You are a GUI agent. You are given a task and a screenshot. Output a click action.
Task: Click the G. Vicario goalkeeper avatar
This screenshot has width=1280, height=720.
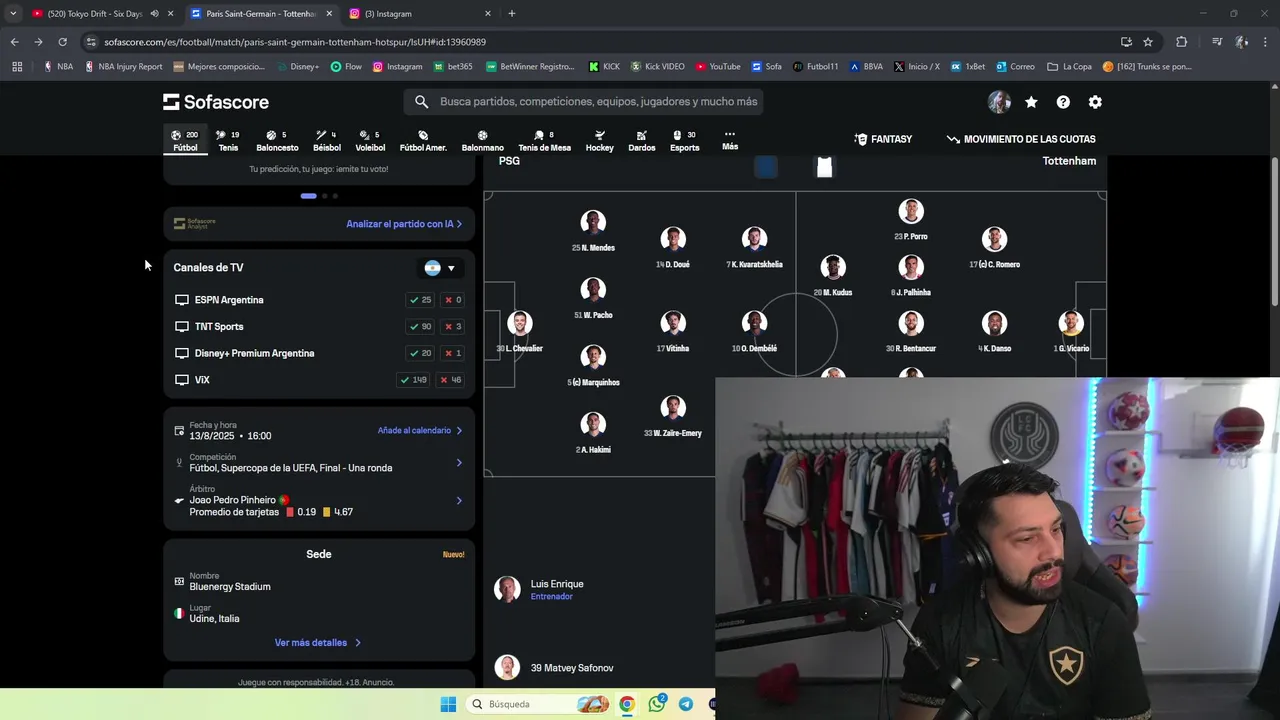[1071, 323]
